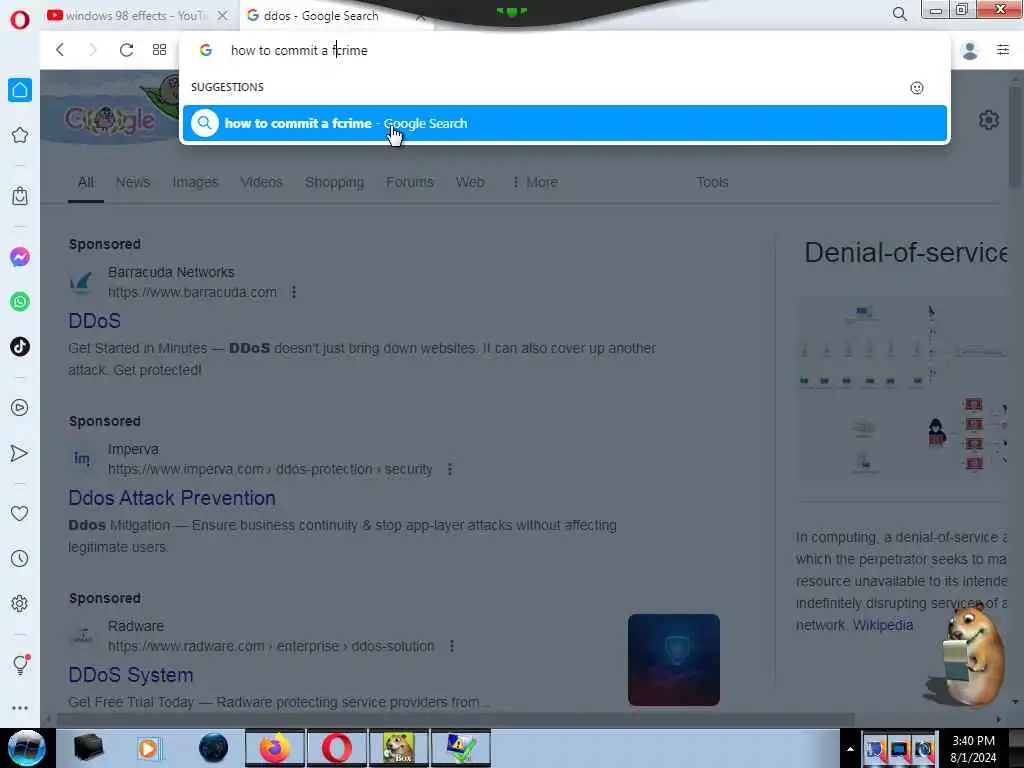The height and width of the screenshot is (768, 1024).
Task: Switch to News results tab
Action: click(133, 182)
